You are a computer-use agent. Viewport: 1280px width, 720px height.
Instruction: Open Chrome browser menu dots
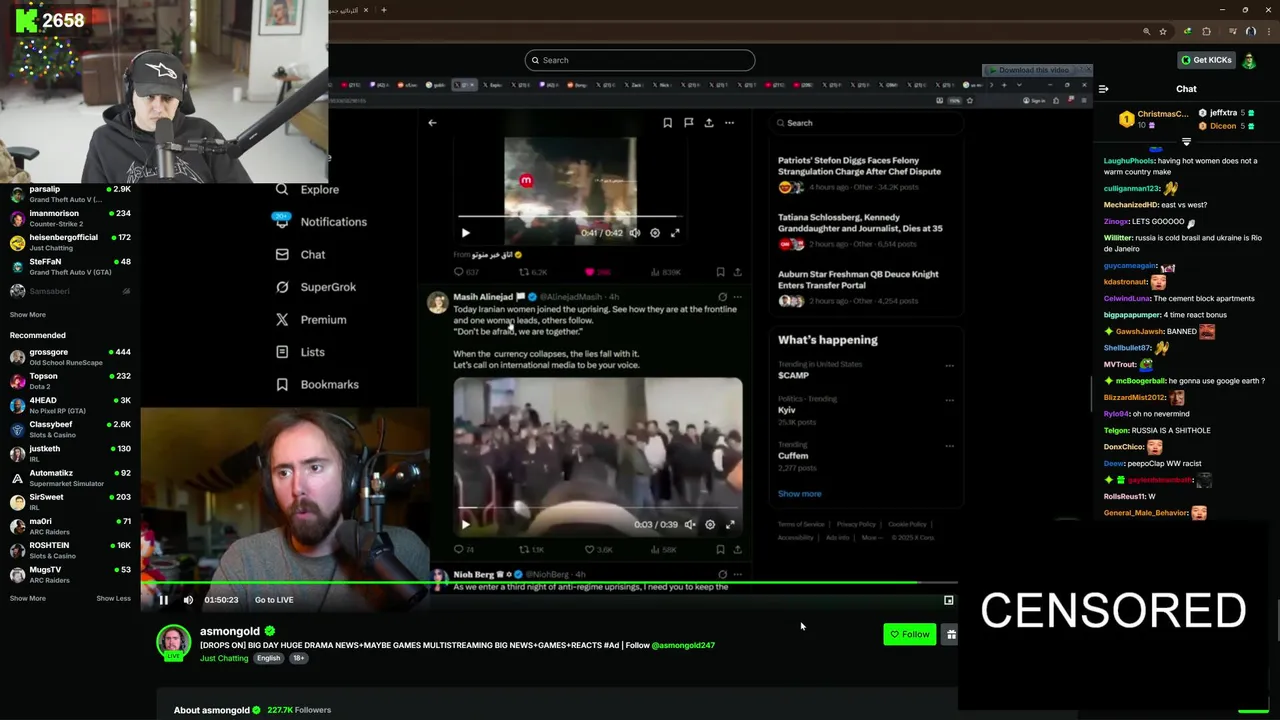(x=1267, y=32)
